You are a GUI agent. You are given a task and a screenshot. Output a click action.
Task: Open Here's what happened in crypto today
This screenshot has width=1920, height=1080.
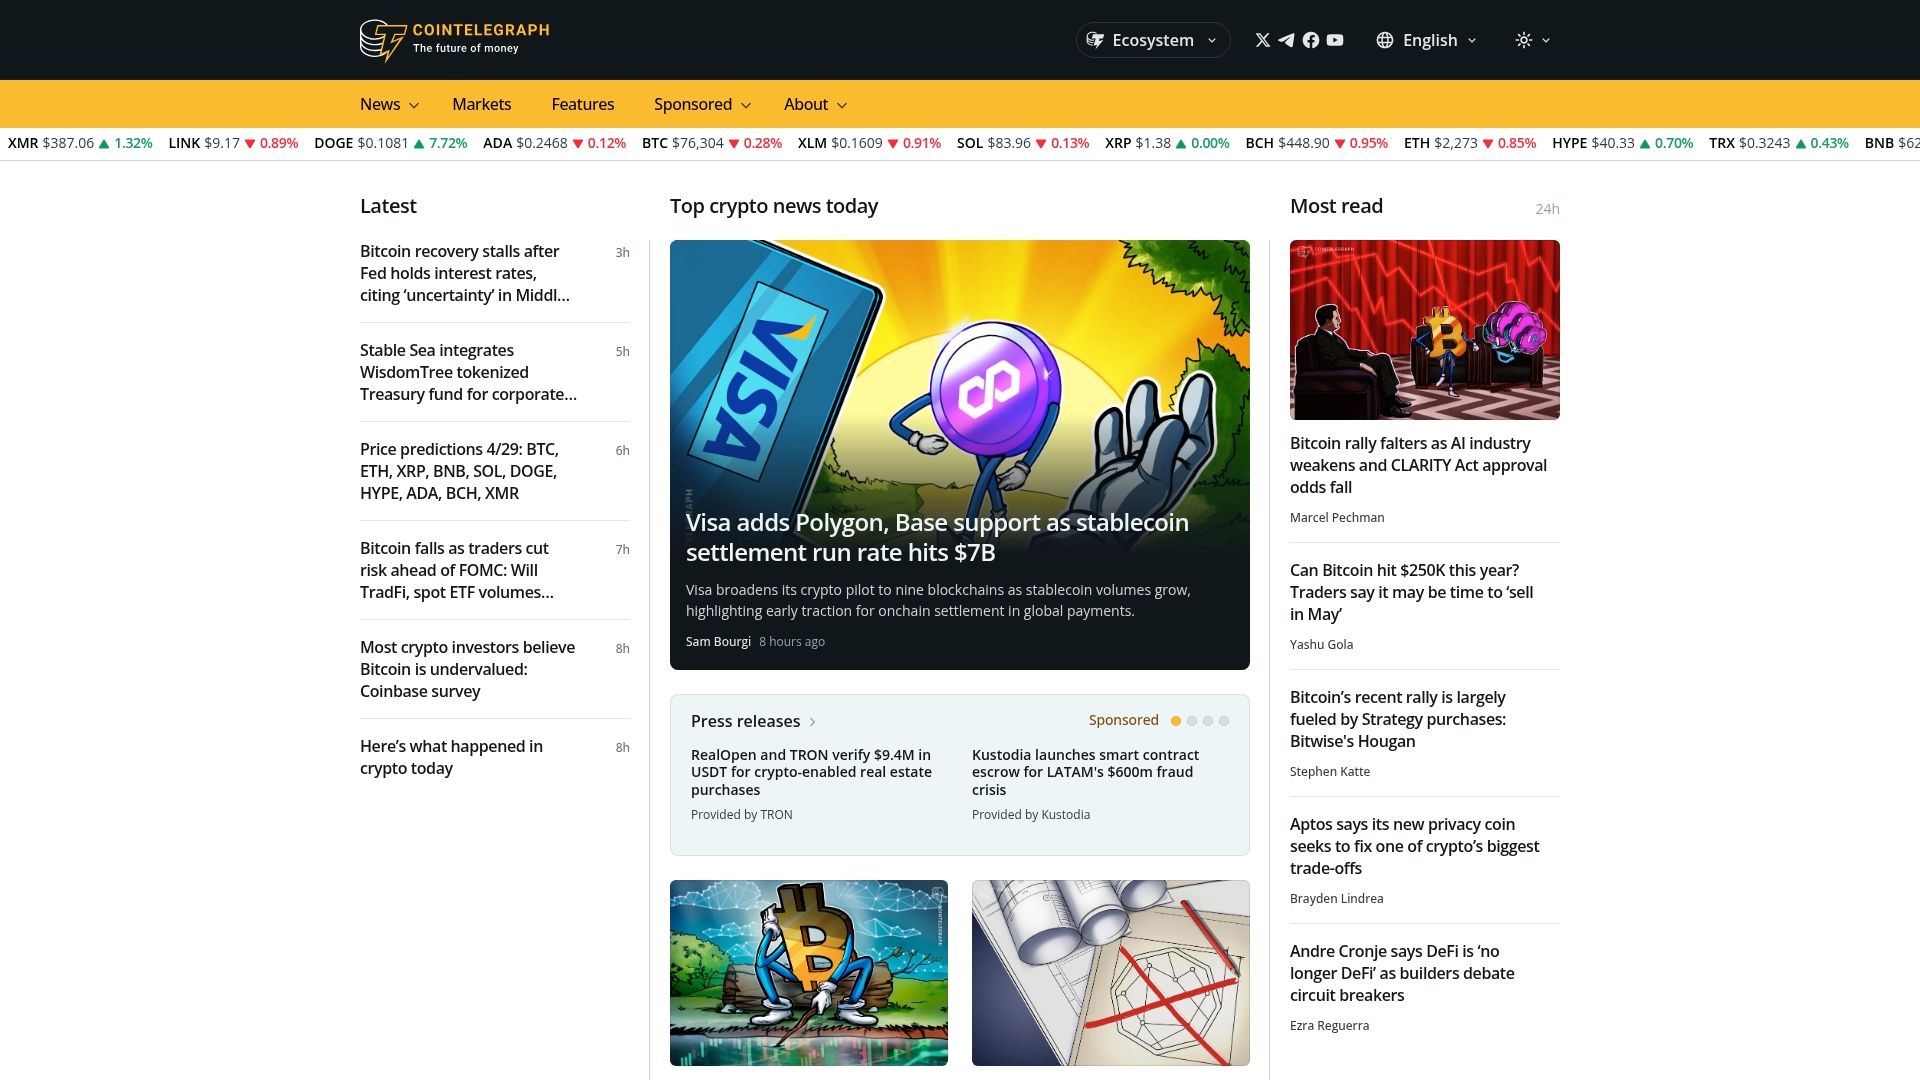(451, 757)
